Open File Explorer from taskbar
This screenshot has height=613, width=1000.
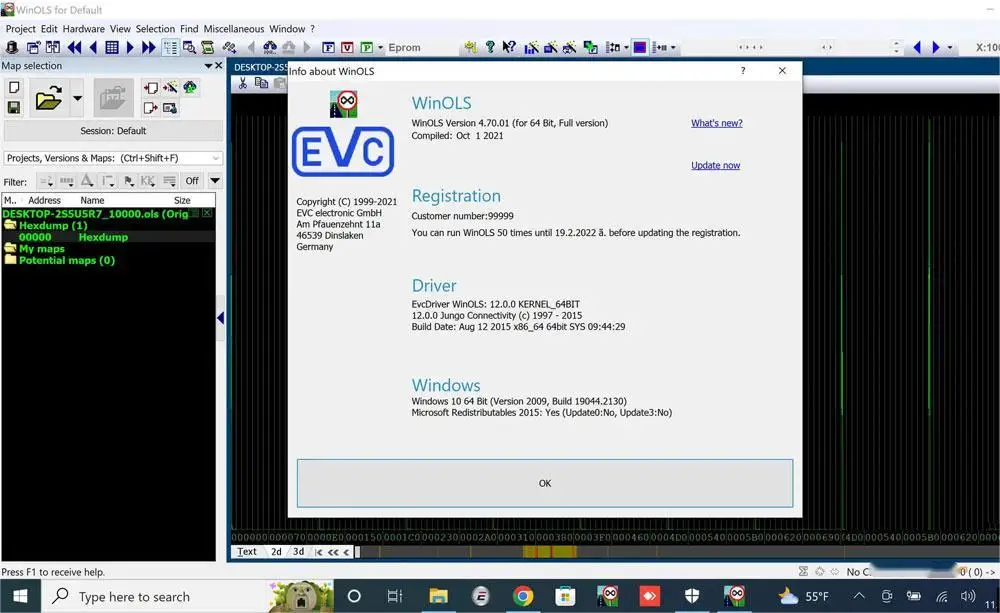click(x=438, y=596)
